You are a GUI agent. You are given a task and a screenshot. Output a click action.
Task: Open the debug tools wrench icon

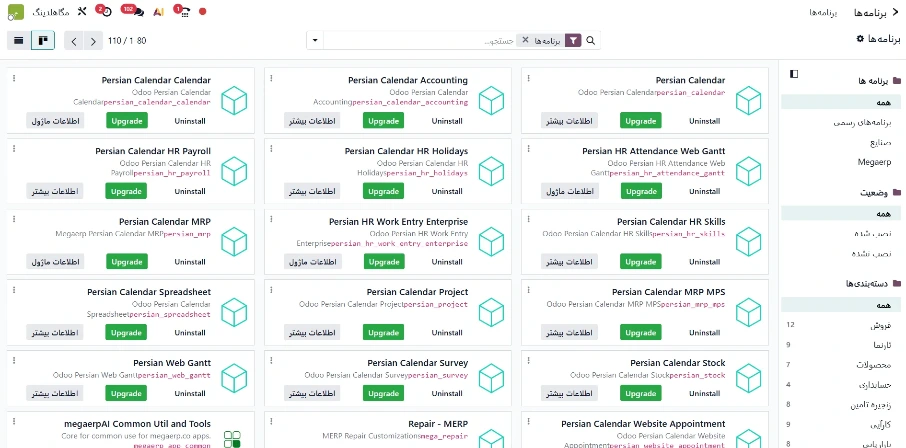click(81, 12)
